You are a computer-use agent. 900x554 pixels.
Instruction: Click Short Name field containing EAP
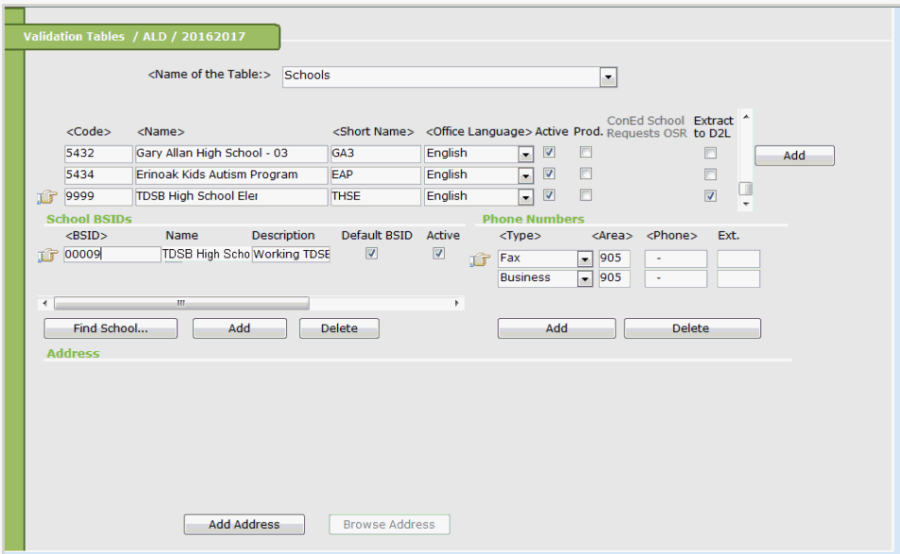pyautogui.click(x=375, y=175)
